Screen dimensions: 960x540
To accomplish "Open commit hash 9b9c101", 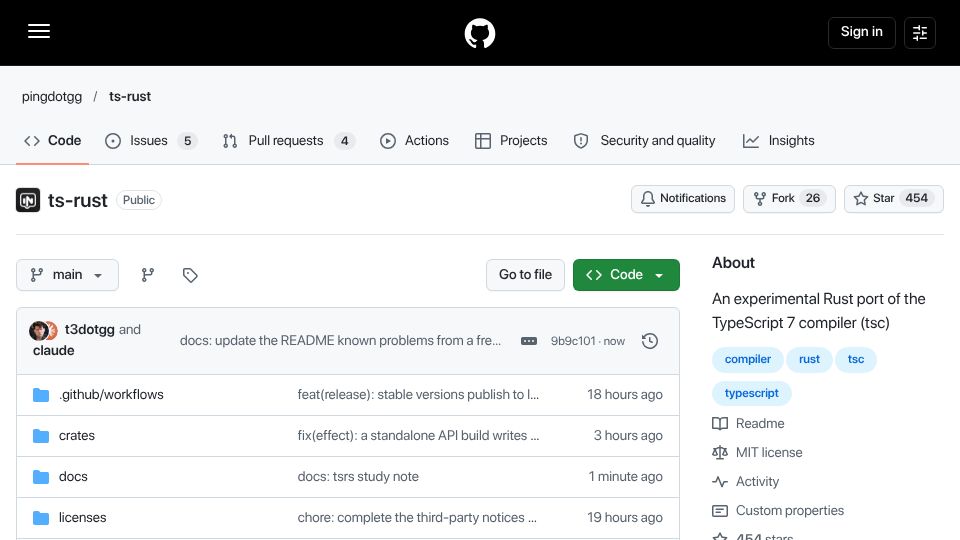I will (x=573, y=341).
